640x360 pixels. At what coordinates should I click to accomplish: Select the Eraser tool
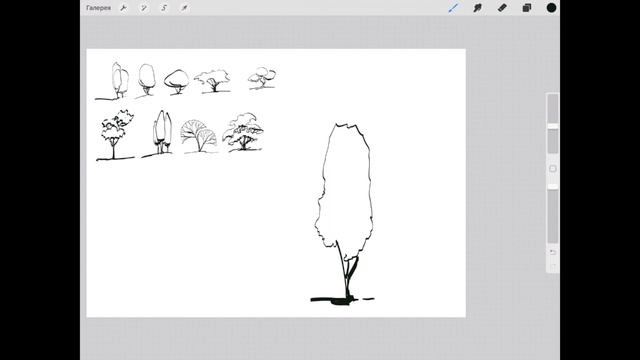tap(502, 8)
